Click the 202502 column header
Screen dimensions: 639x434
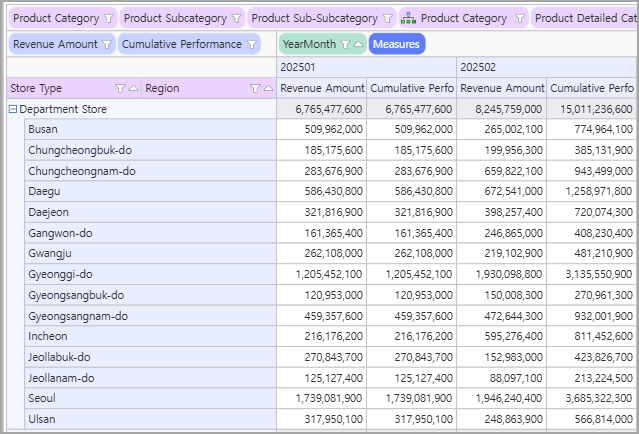(x=546, y=67)
